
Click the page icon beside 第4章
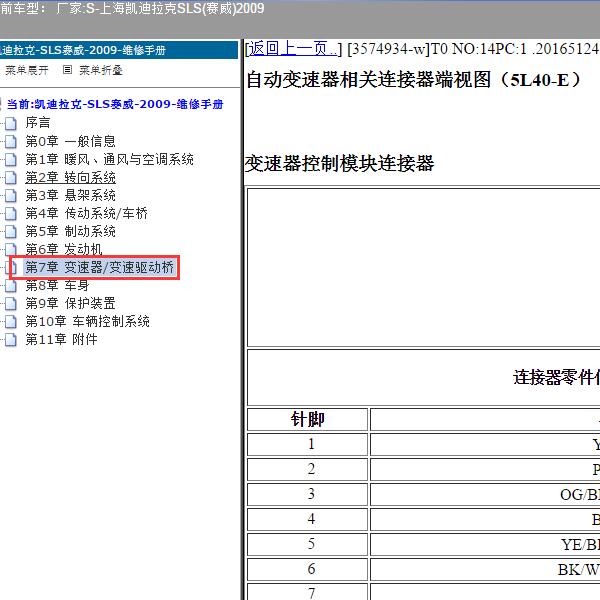coord(11,214)
